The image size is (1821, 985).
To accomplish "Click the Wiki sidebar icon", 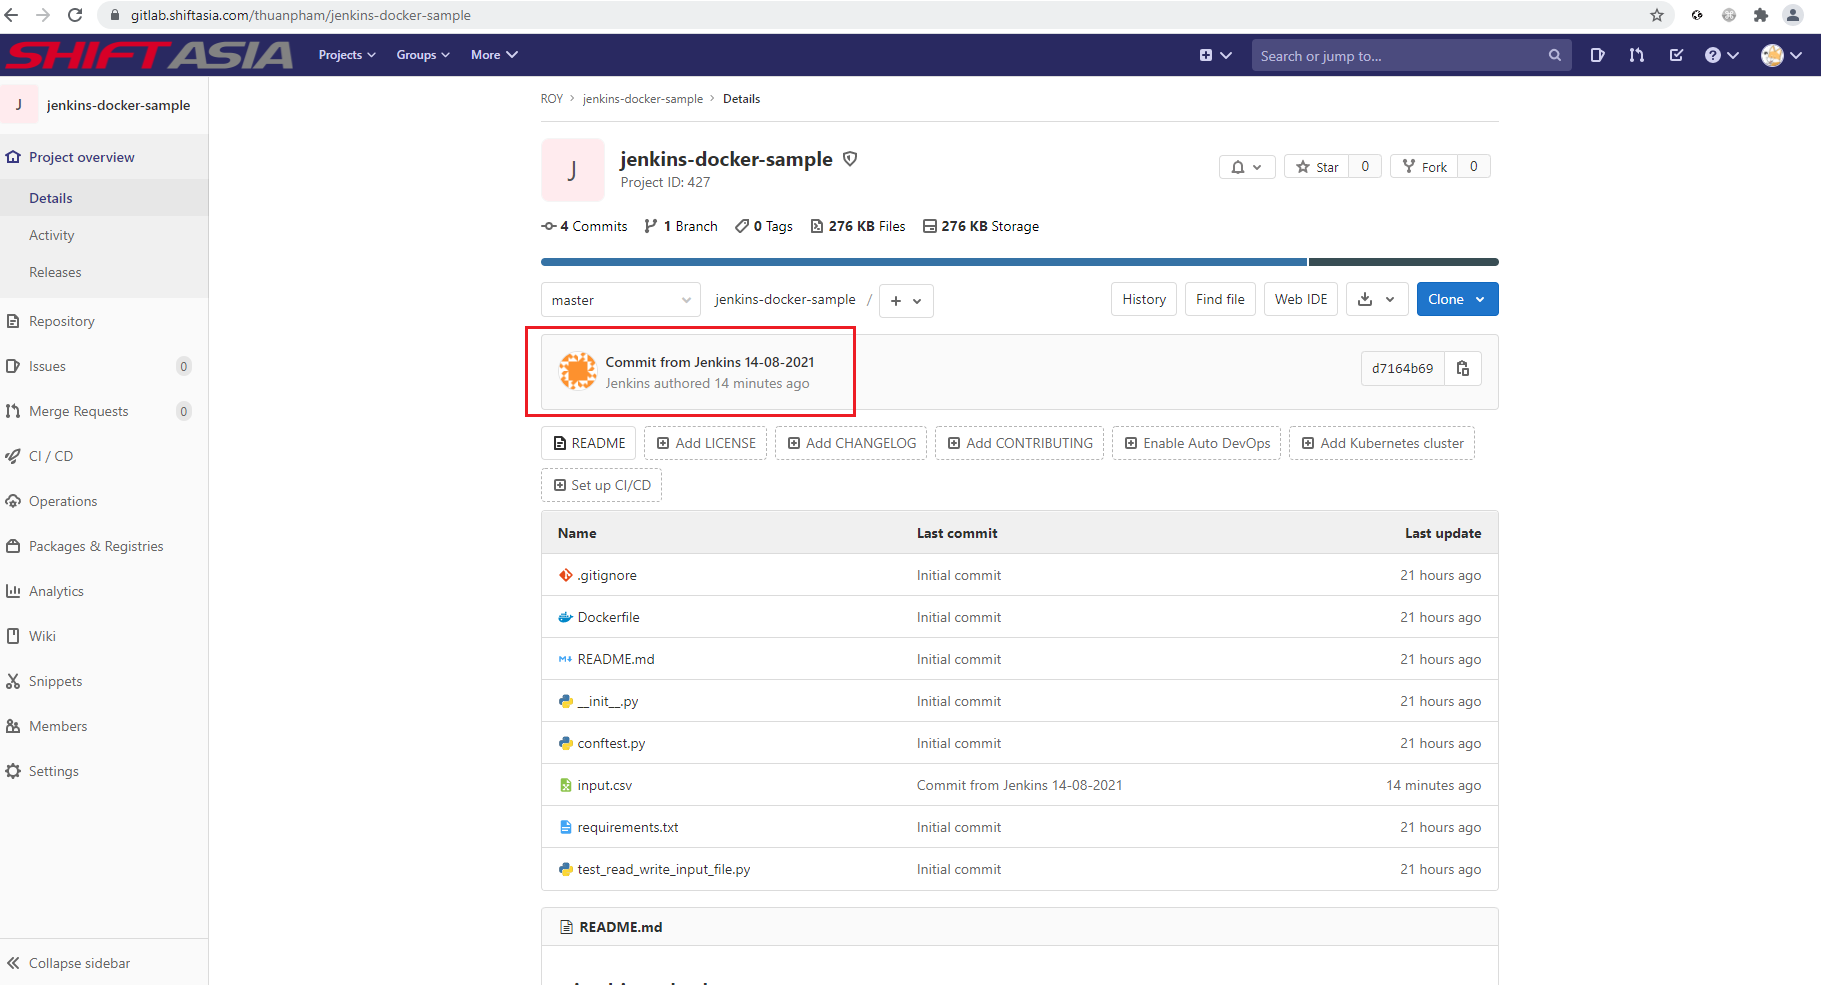I will tap(13, 636).
